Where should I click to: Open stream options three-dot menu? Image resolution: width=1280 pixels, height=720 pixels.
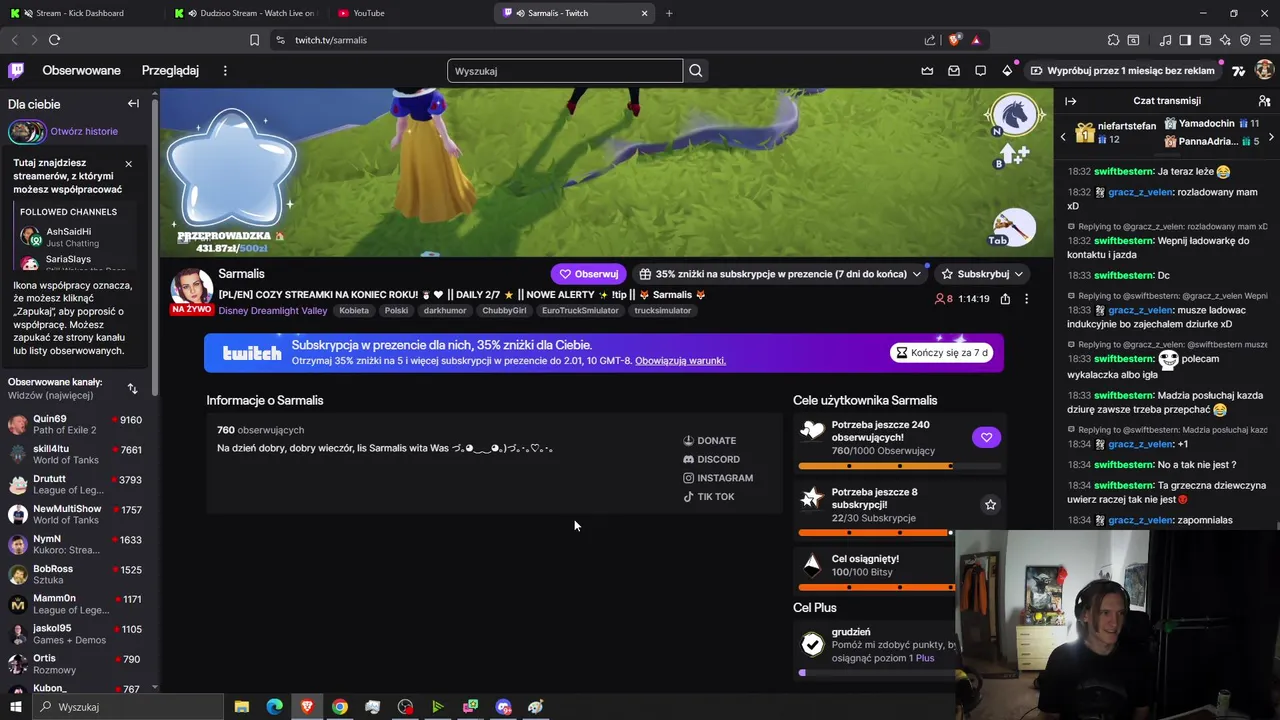(1026, 299)
